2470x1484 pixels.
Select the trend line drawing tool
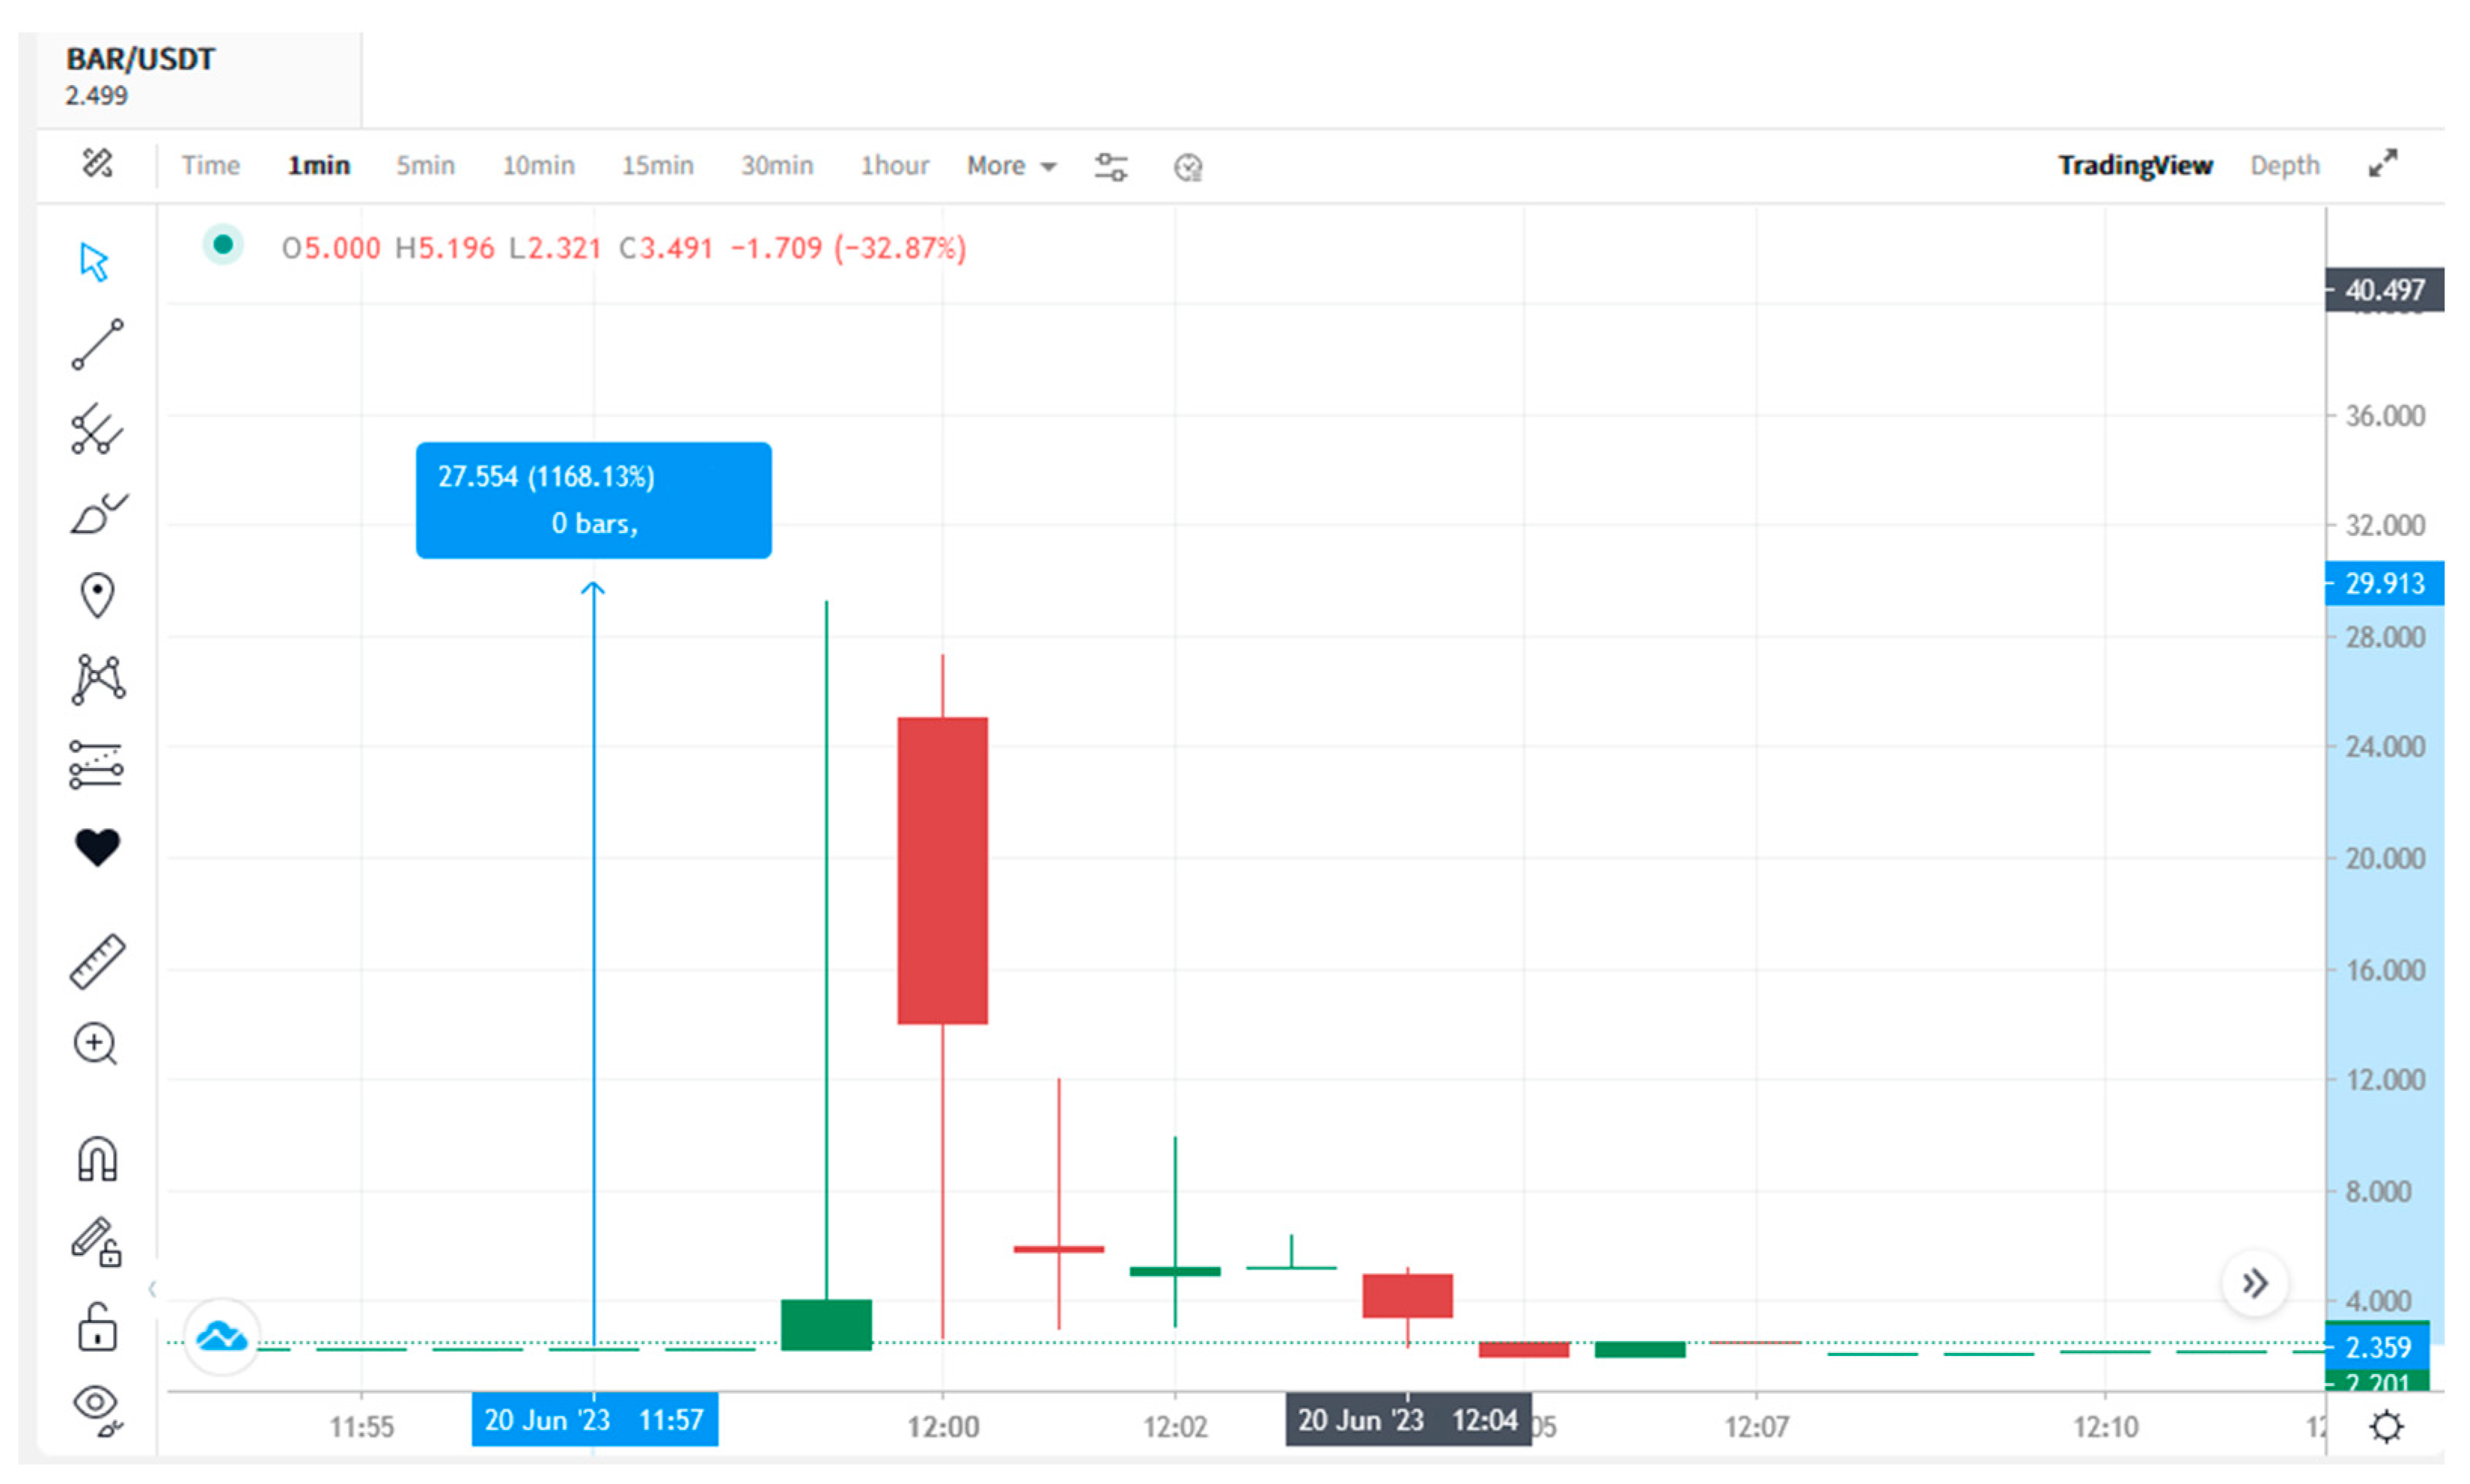coord(97,345)
